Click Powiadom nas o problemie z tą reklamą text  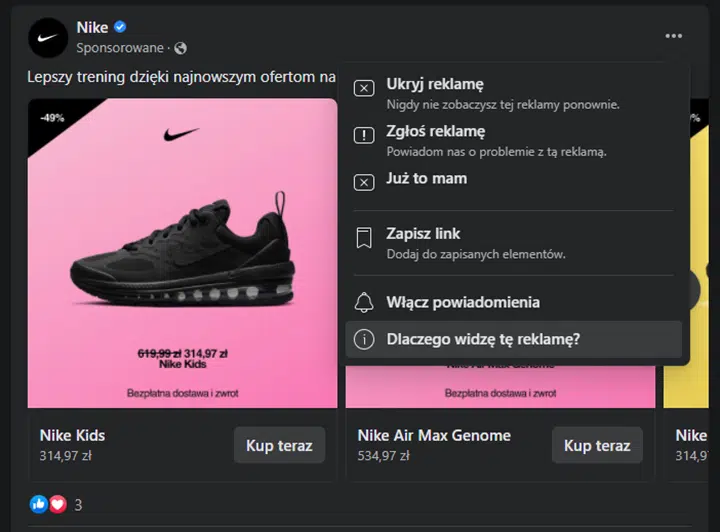click(x=496, y=152)
